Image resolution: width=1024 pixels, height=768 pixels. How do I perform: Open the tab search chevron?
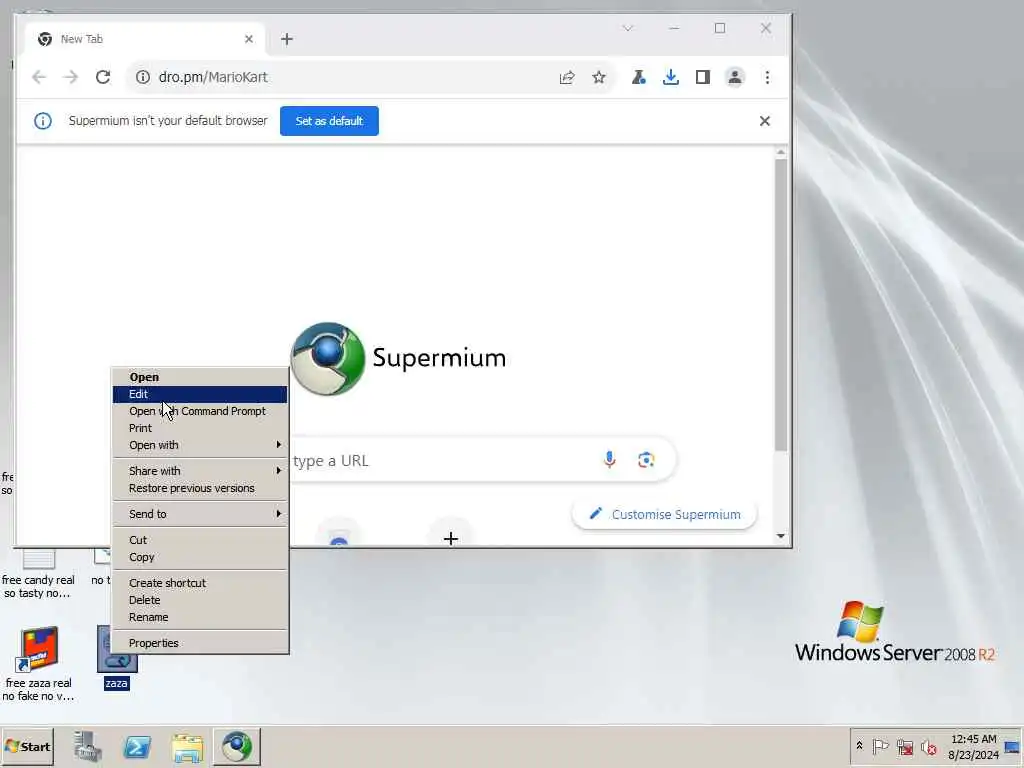point(628,28)
